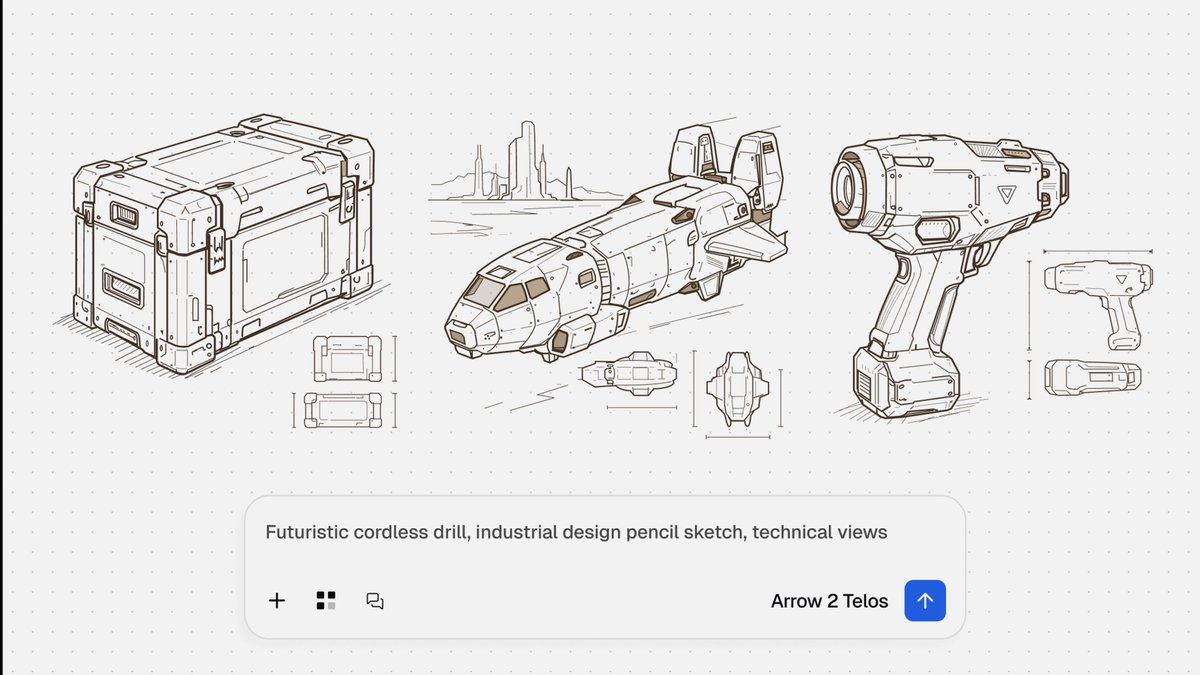The image size is (1200, 675).
Task: Click the chat bubbles icon
Action: 375,601
